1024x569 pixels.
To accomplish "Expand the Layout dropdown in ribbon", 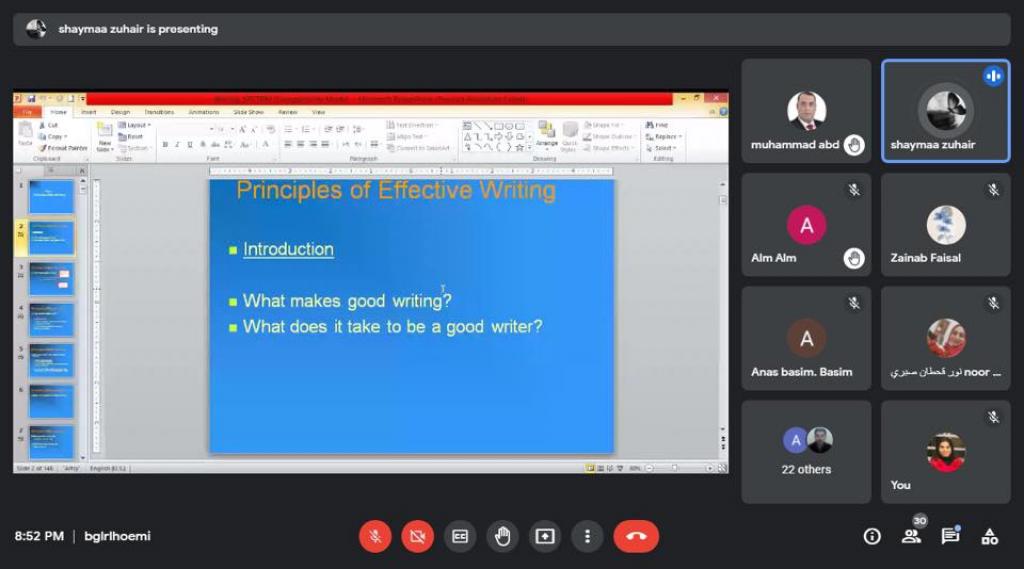I will point(138,126).
